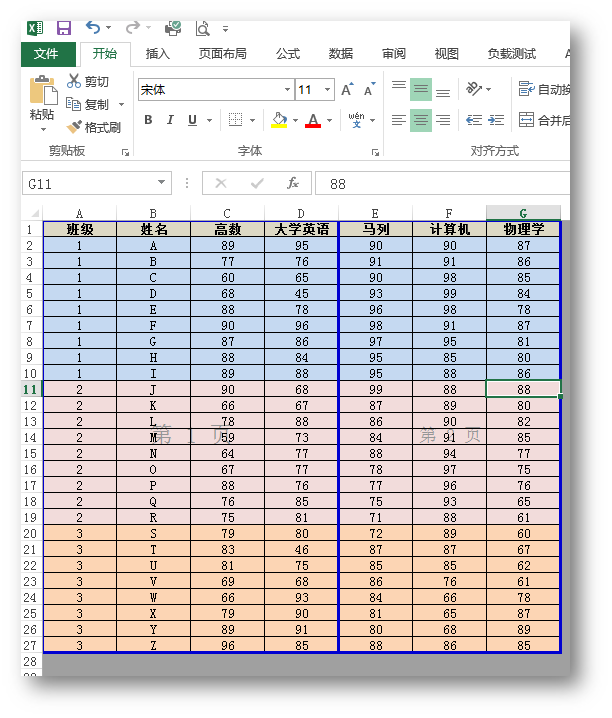The height and width of the screenshot is (718, 612).
Task: Click the Excel application icon
Action: pos(35,28)
